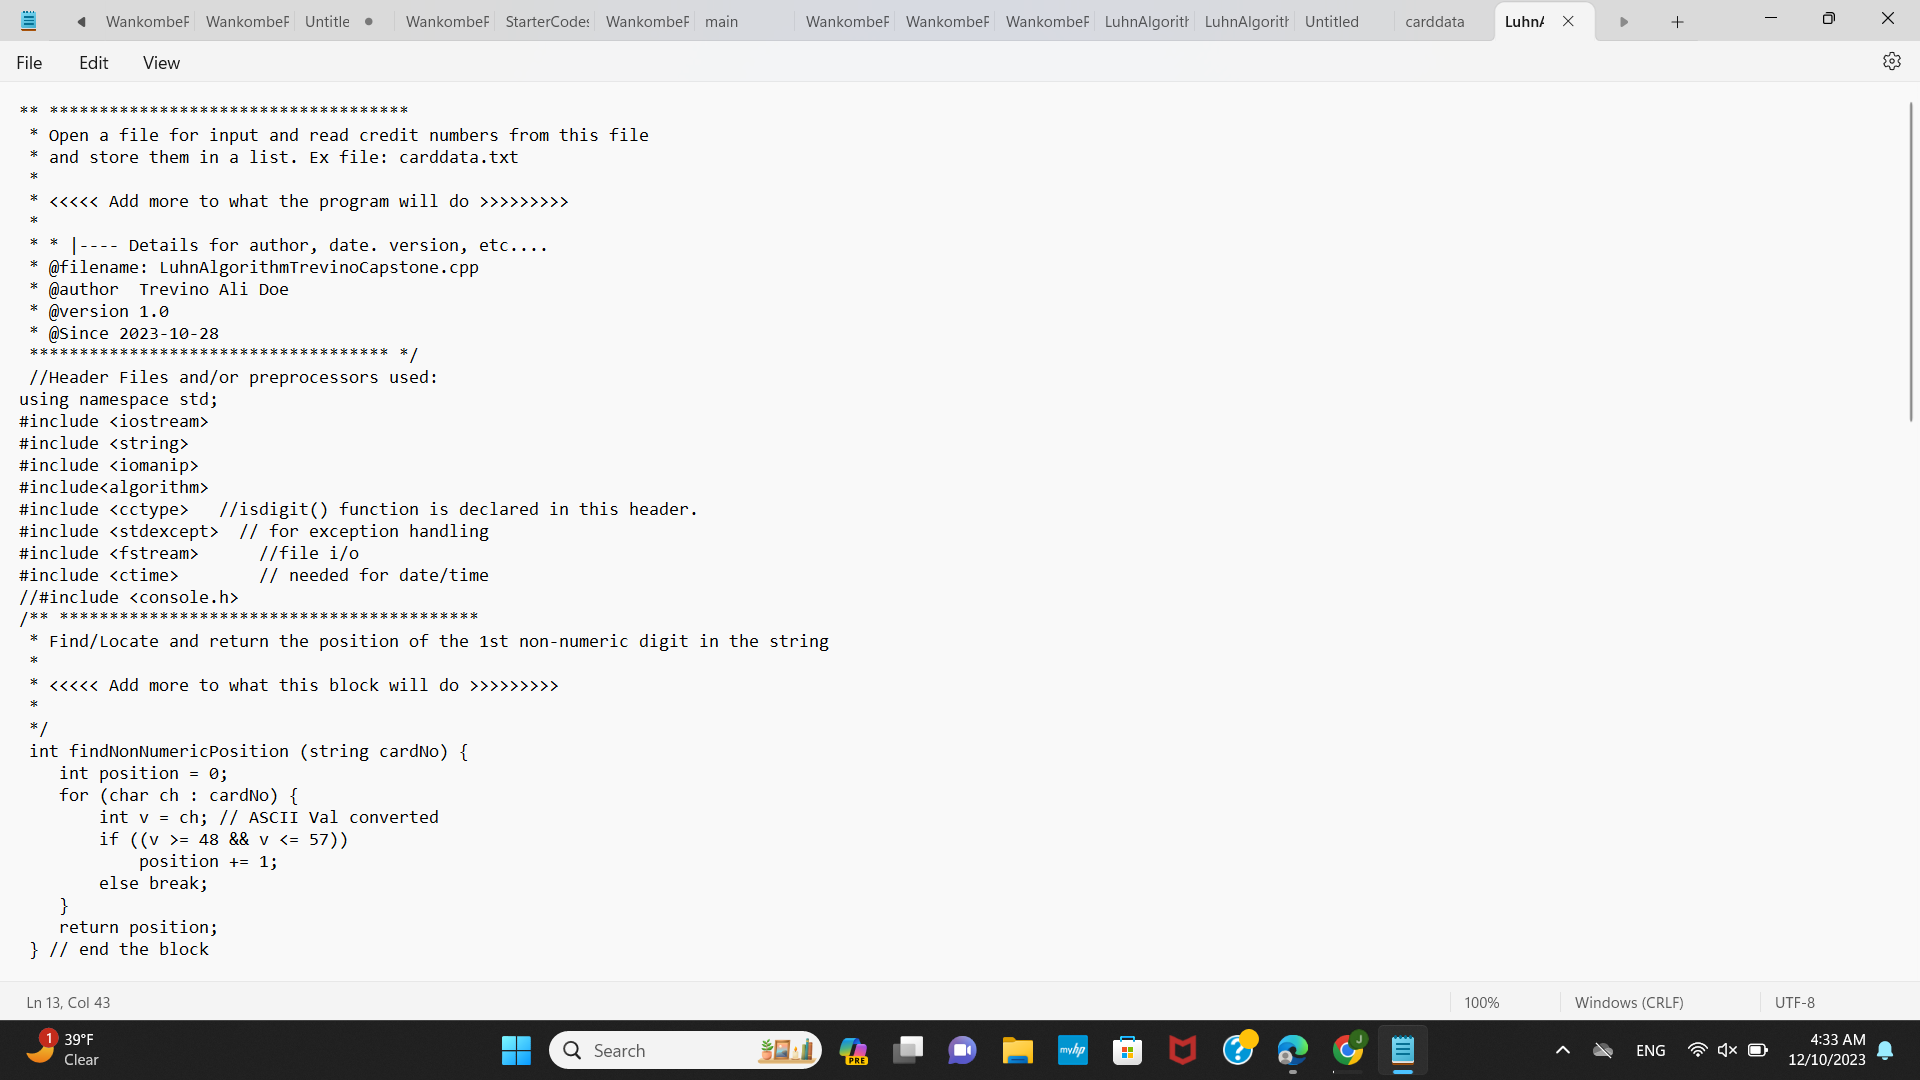The height and width of the screenshot is (1080, 1920).
Task: Open McAfee icon in taskbar
Action: [x=1182, y=1050]
